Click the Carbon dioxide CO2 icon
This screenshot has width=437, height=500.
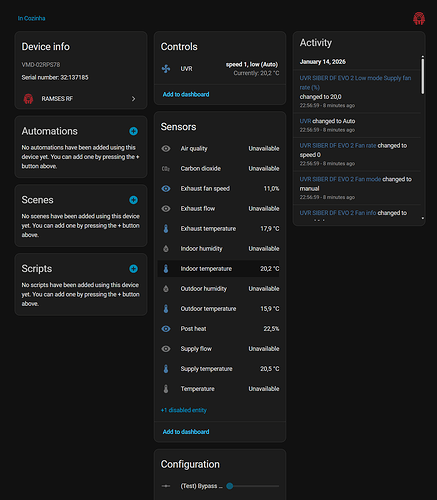click(166, 169)
